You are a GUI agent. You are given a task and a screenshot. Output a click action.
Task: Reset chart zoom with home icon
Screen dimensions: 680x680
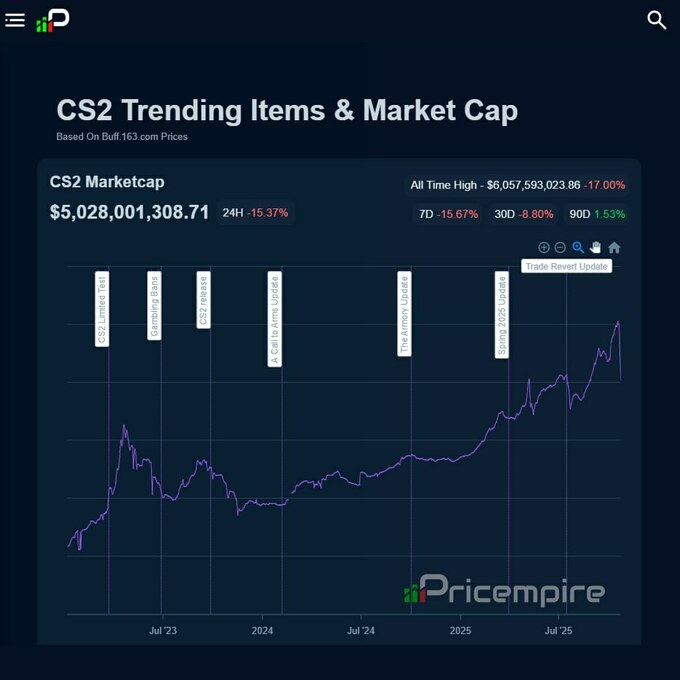point(614,247)
